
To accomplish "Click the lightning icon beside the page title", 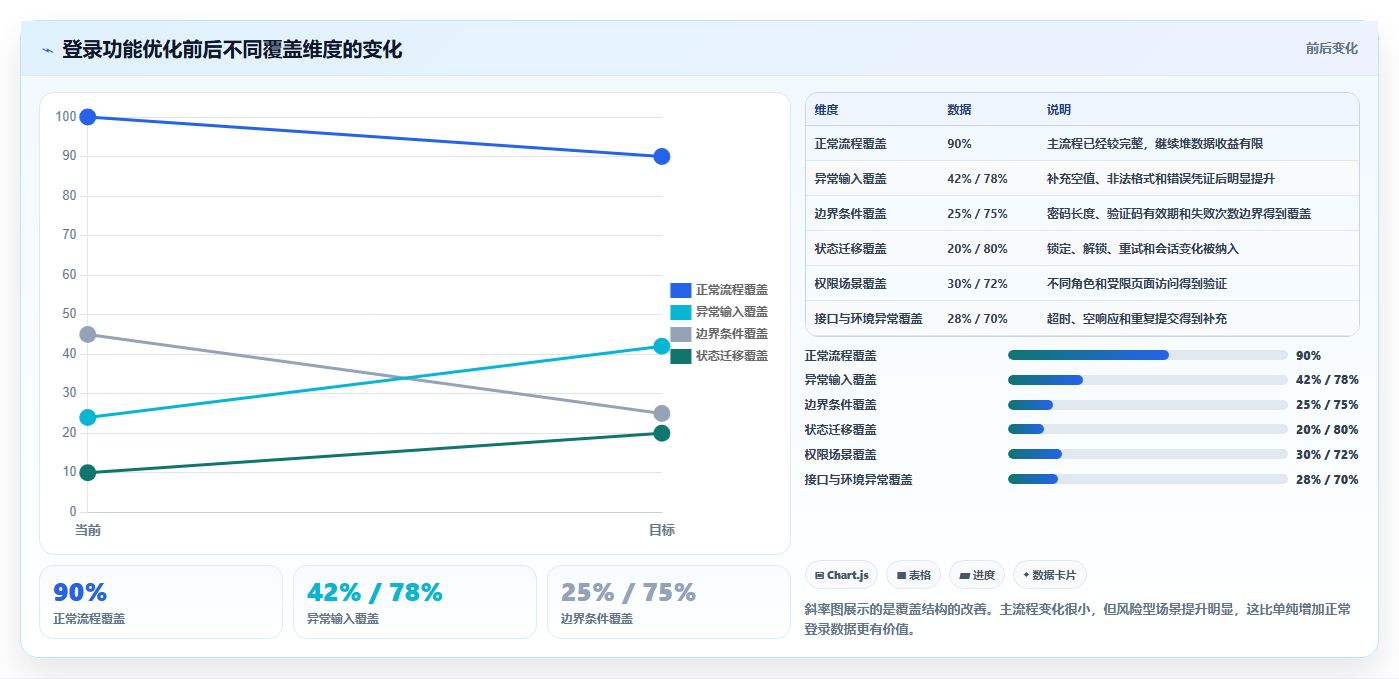I will (48, 50).
